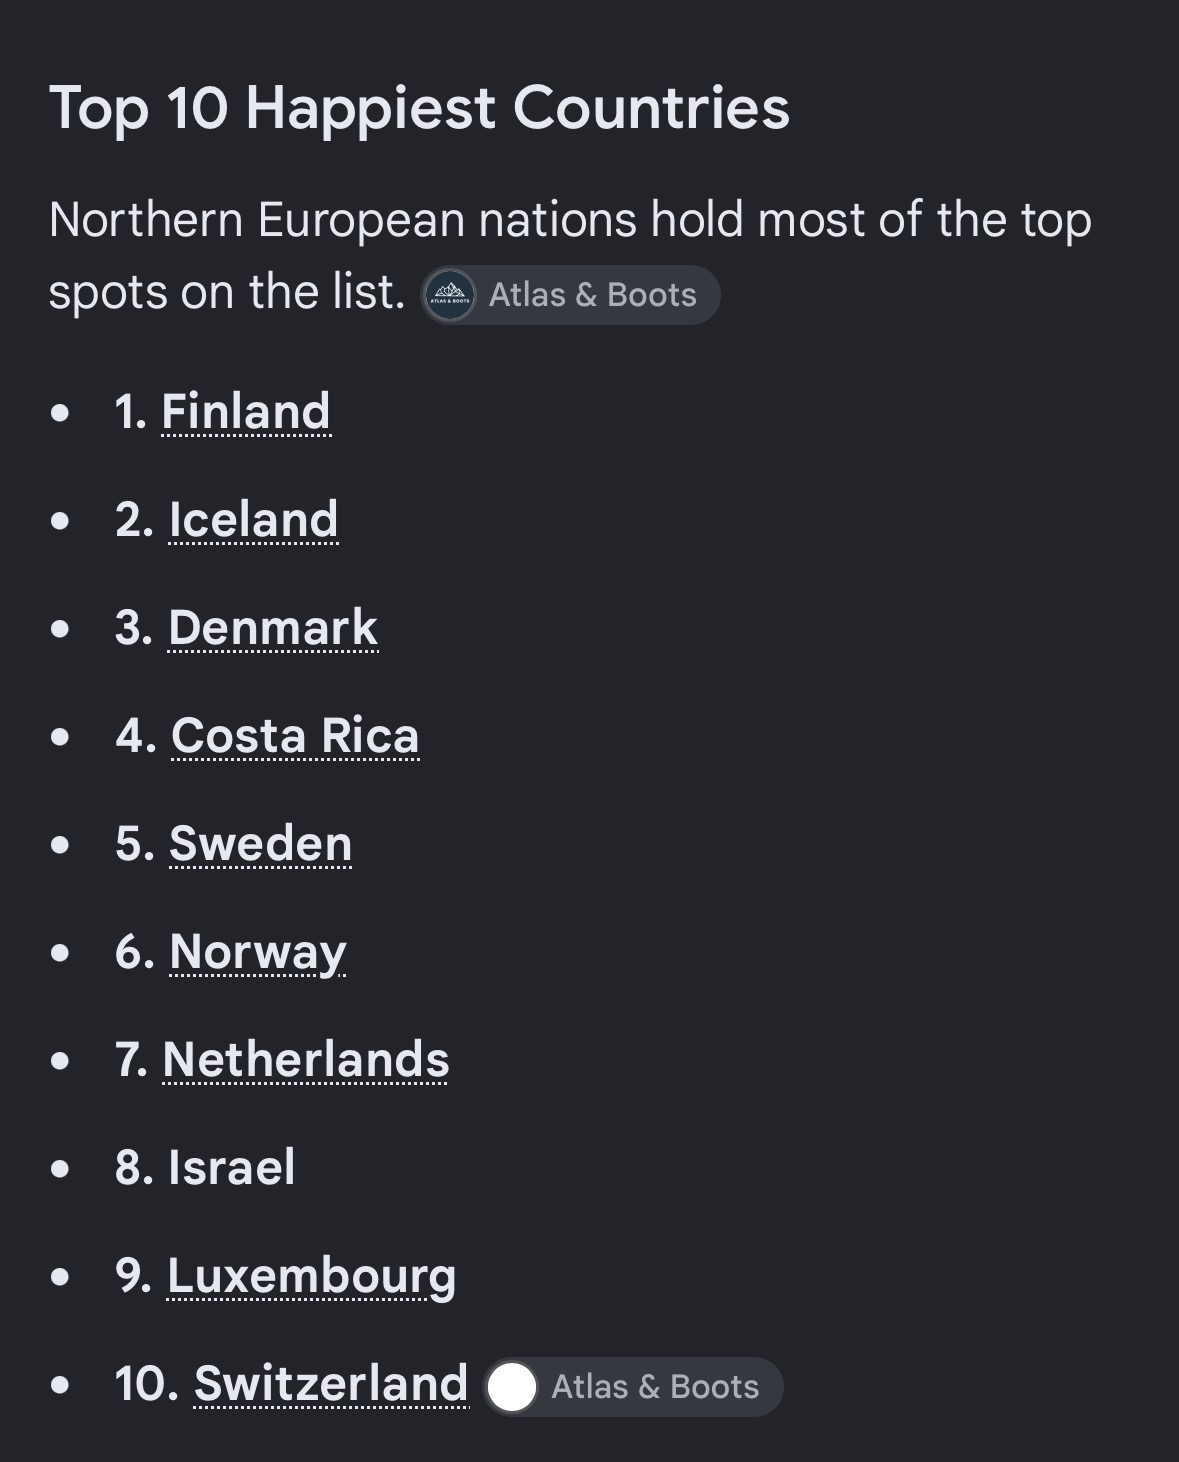1179x1462 pixels.
Task: Open the Netherlands link
Action: tap(306, 1059)
